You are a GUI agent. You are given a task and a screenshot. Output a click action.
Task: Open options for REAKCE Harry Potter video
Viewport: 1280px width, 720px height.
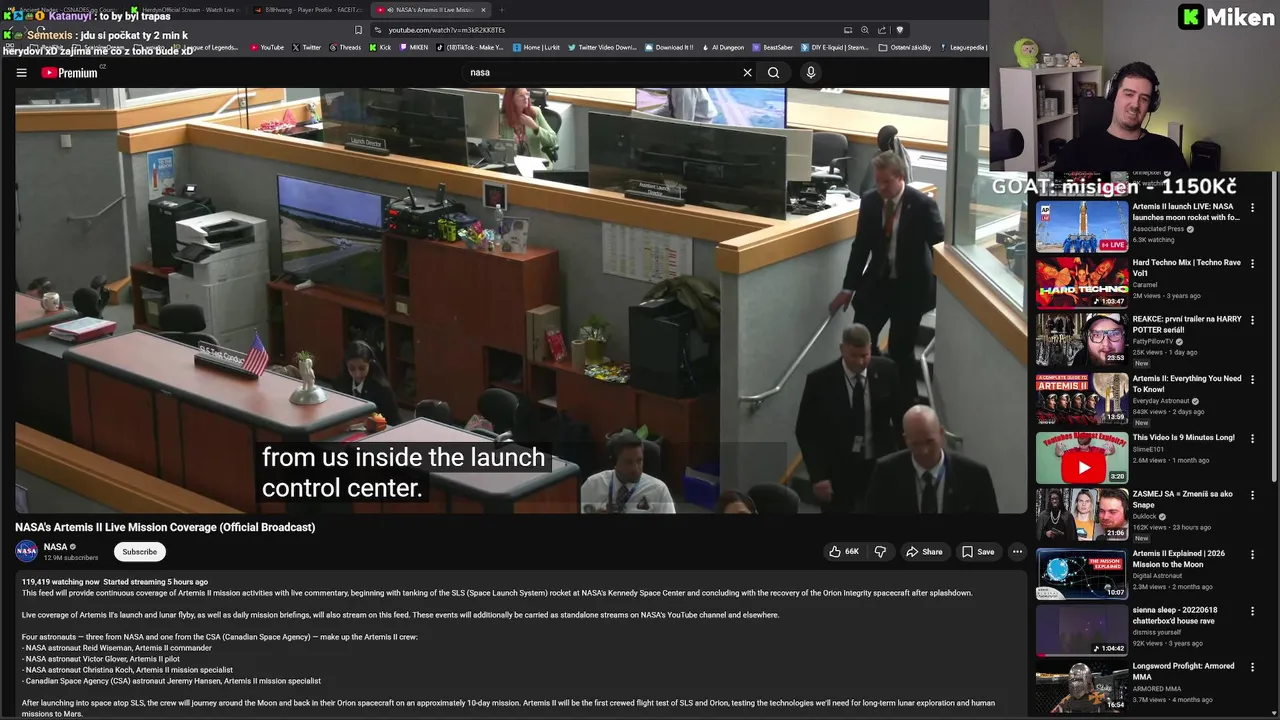1252,321
